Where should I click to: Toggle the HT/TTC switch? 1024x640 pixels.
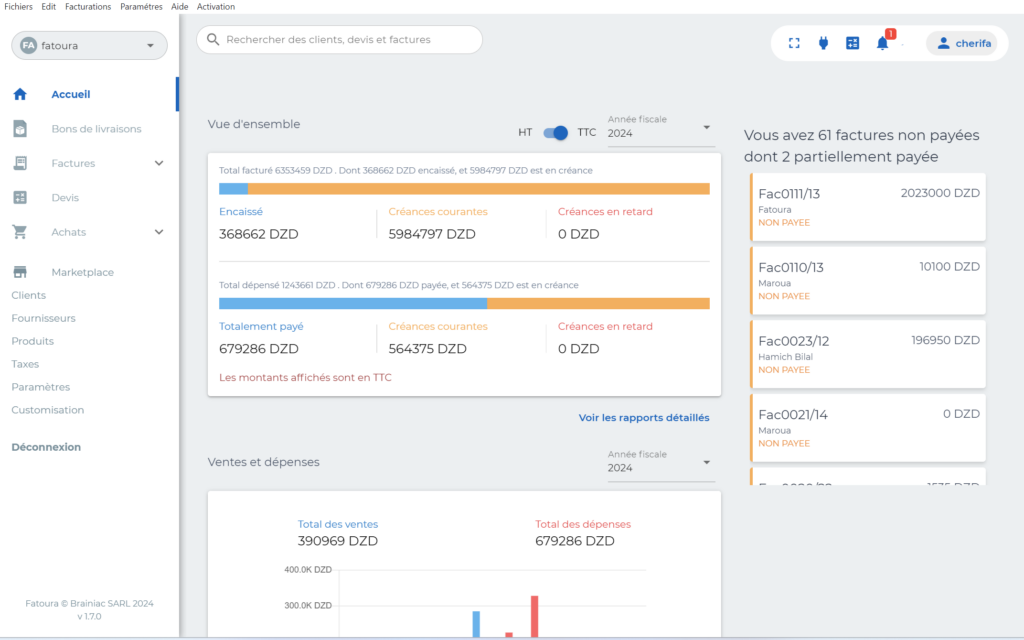pos(556,133)
